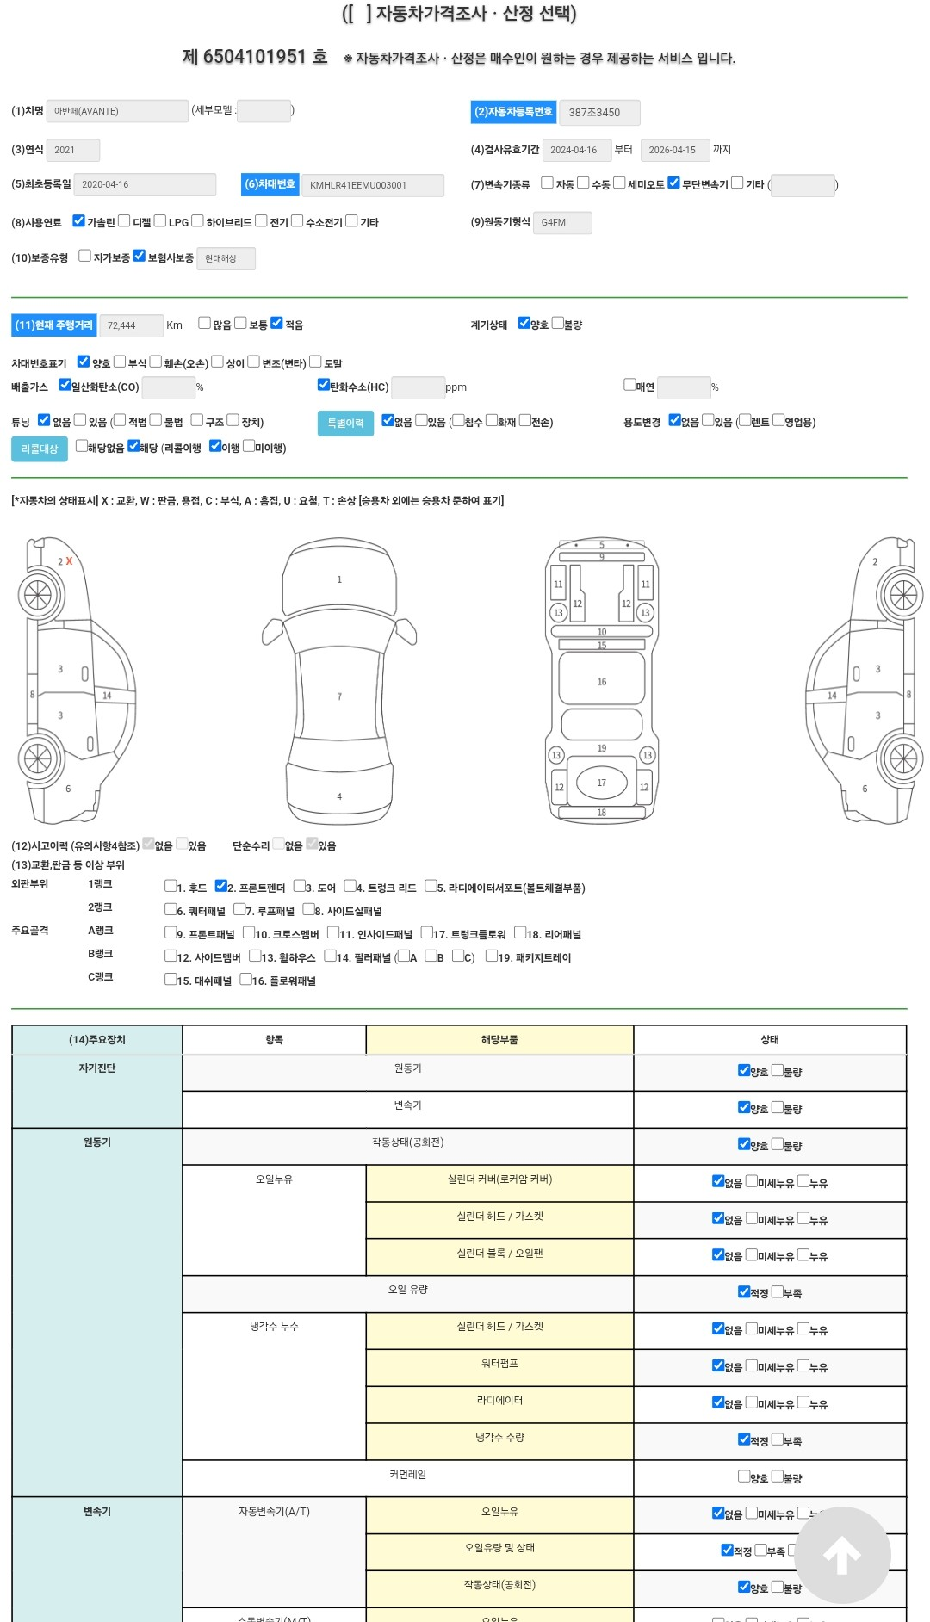The width and height of the screenshot is (930, 1622).
Task: Check the 자동 transmission type checkbox
Action: pyautogui.click(x=547, y=183)
